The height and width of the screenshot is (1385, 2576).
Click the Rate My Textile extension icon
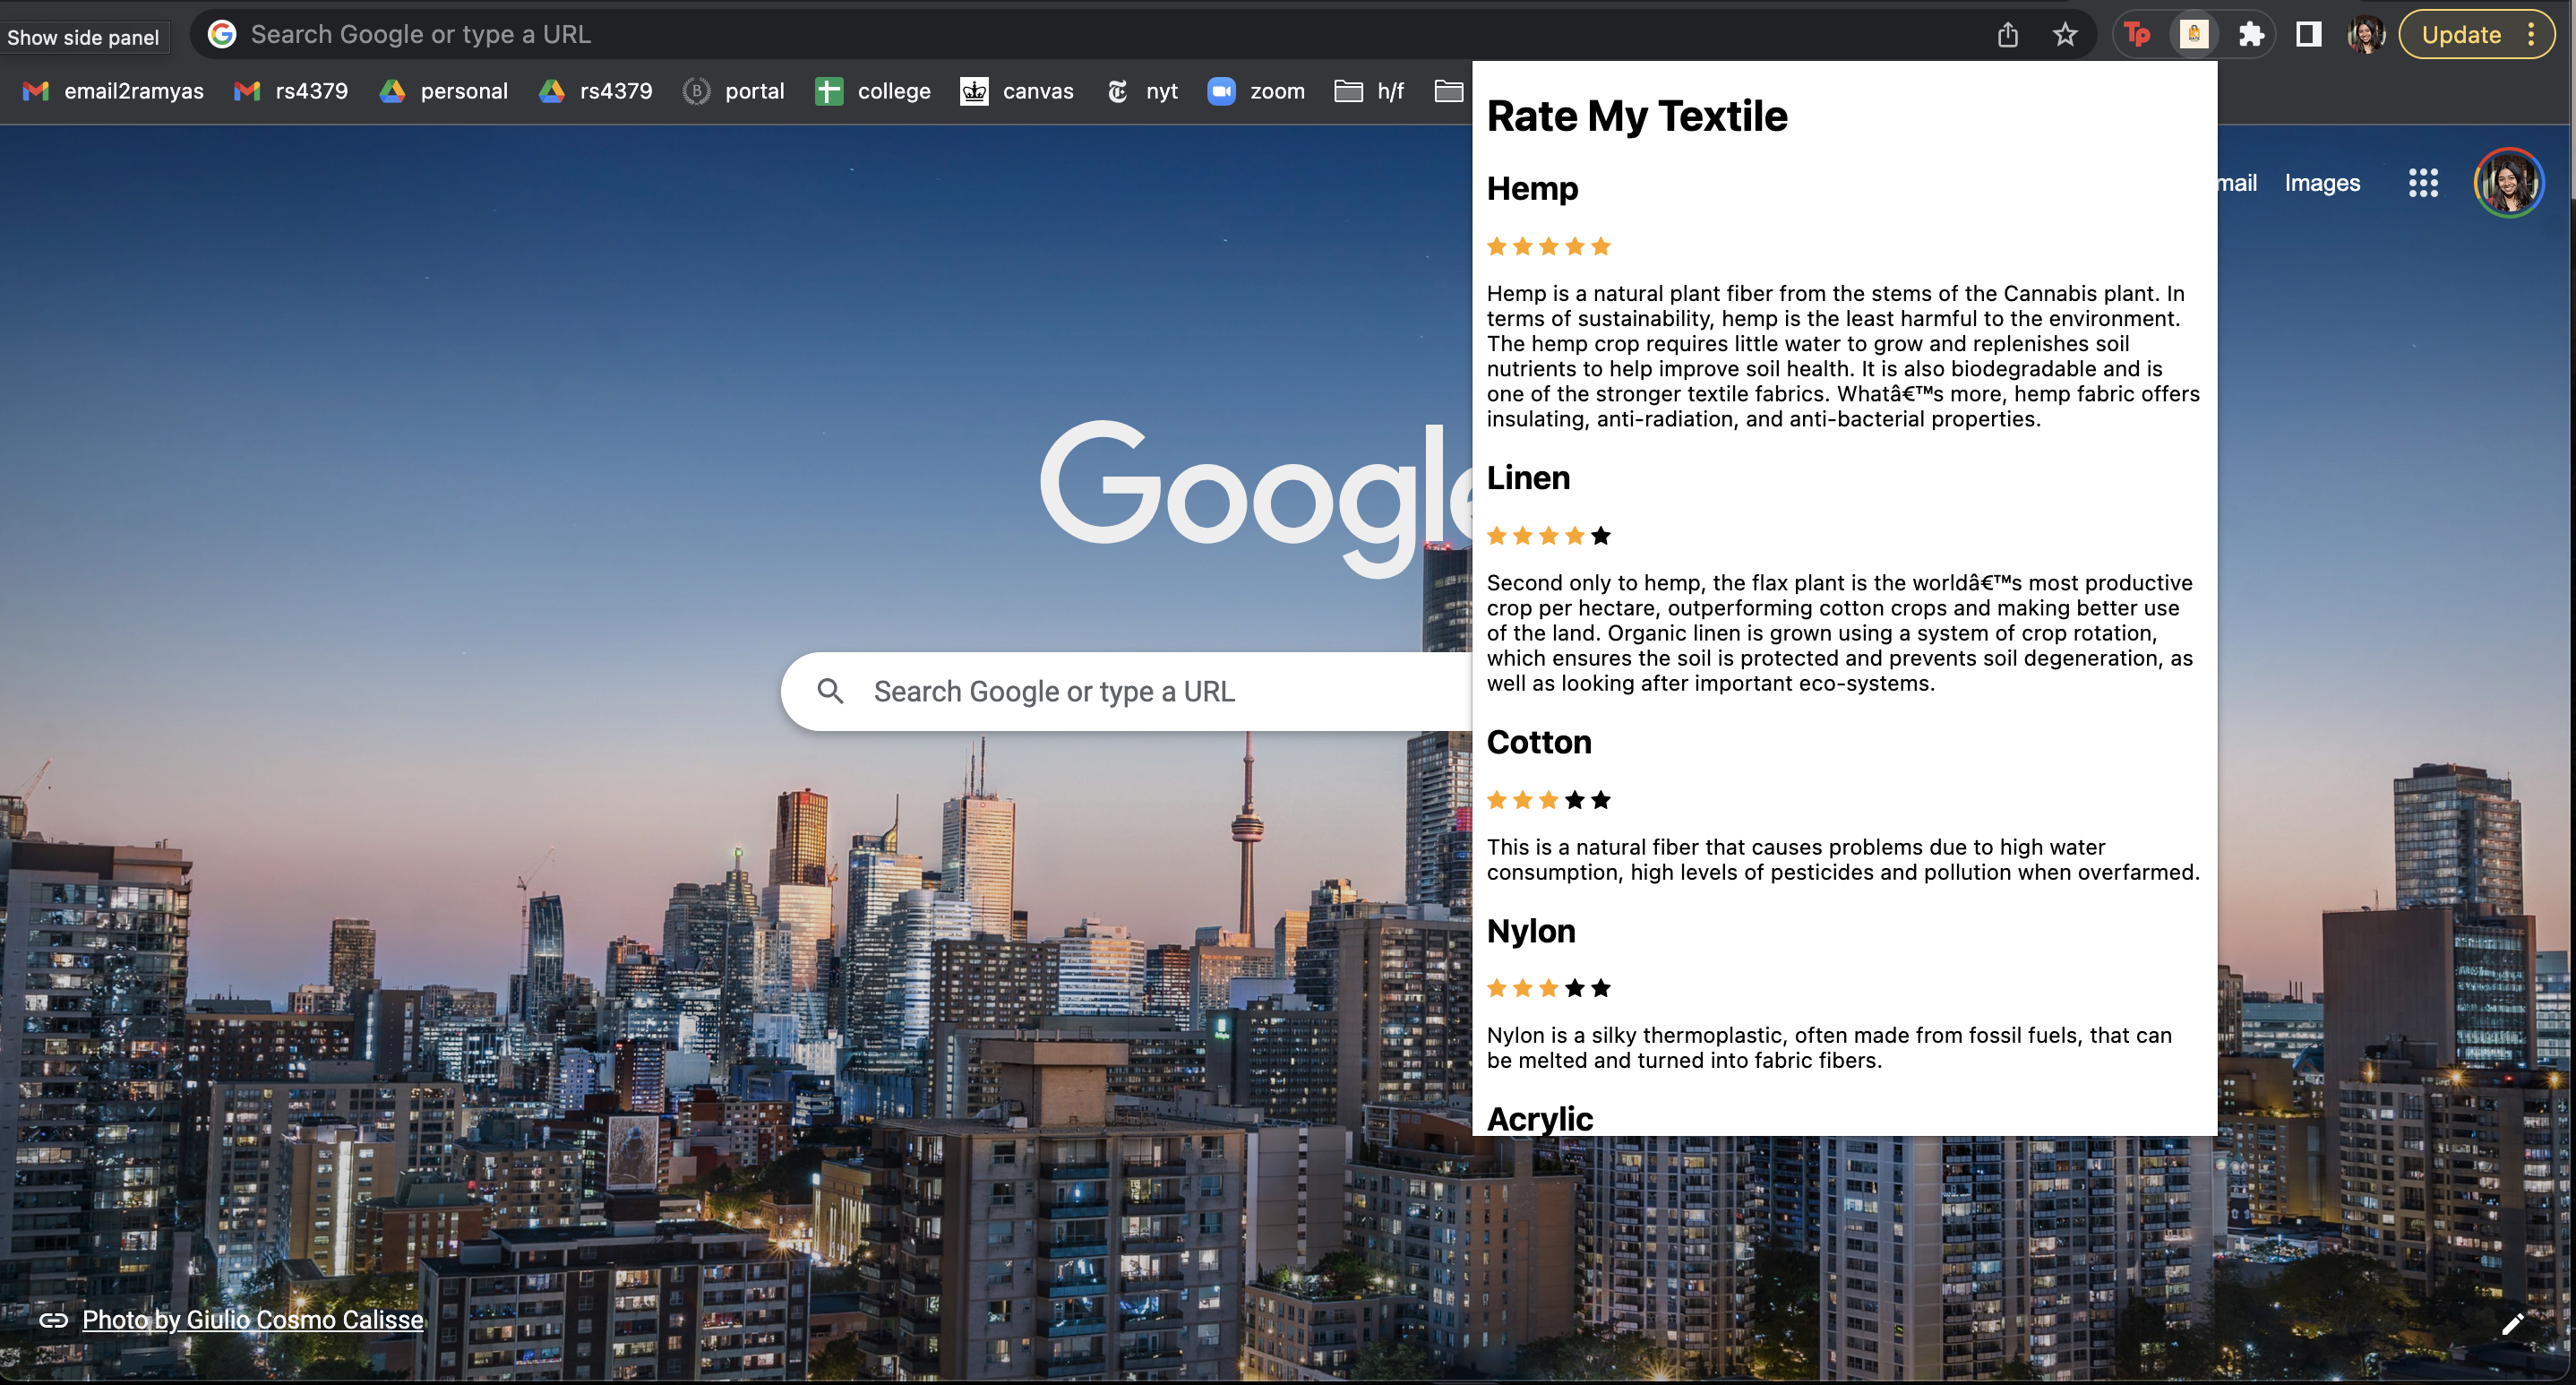pos(2193,35)
